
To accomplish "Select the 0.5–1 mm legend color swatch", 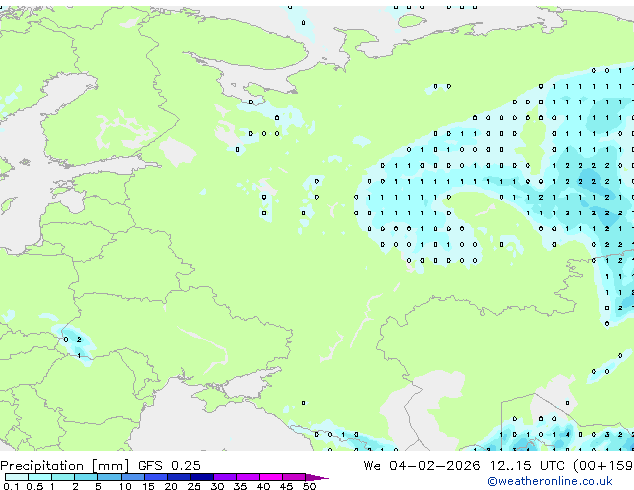I will pyautogui.click(x=40, y=477).
